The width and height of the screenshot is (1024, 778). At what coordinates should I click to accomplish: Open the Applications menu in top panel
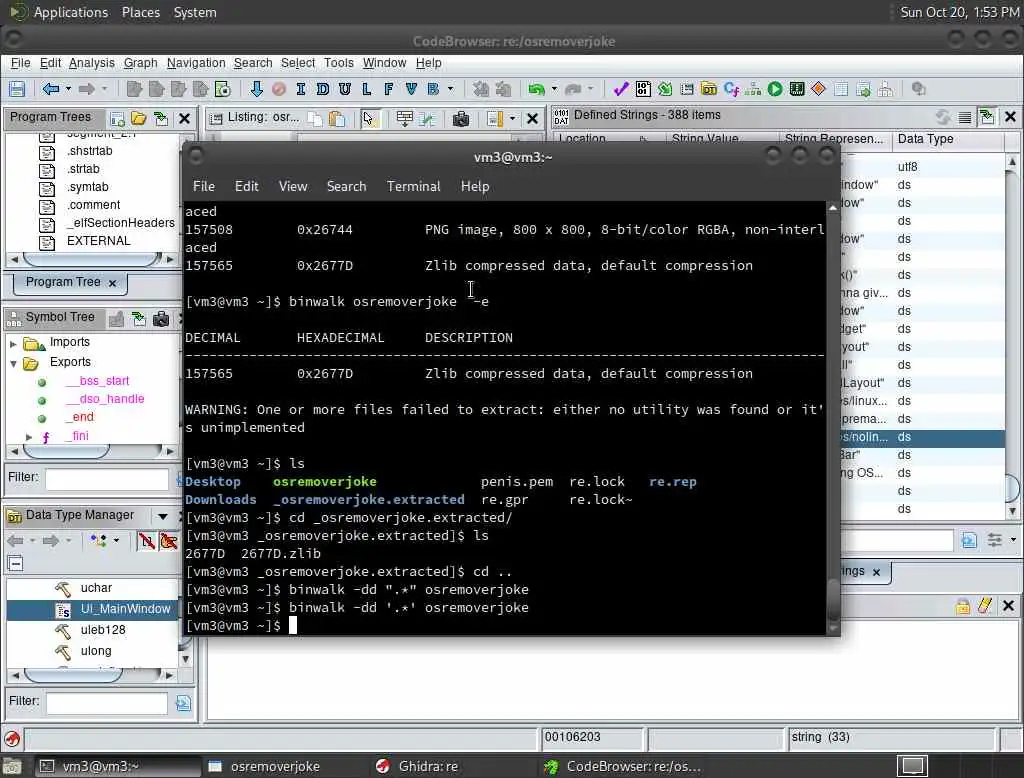click(71, 12)
